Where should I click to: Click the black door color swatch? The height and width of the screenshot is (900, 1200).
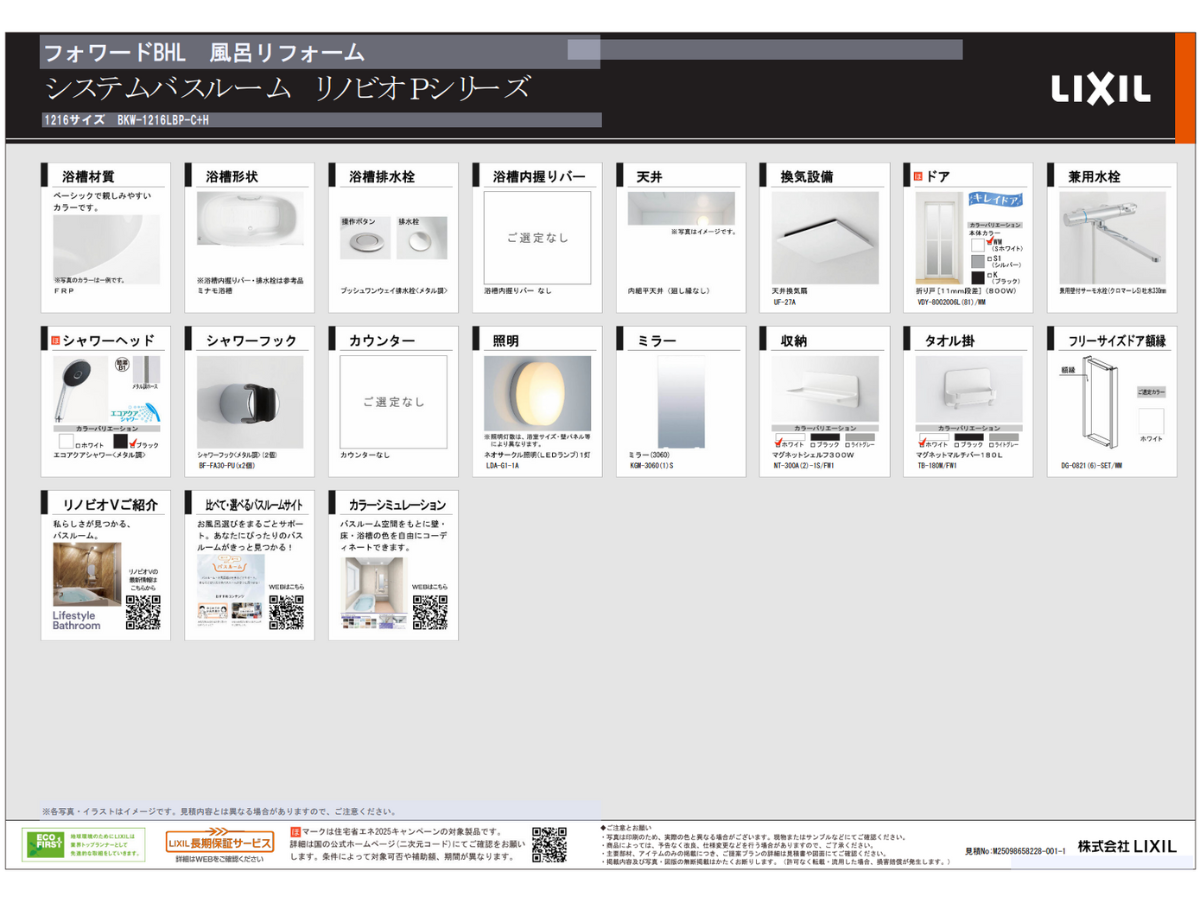(x=977, y=276)
